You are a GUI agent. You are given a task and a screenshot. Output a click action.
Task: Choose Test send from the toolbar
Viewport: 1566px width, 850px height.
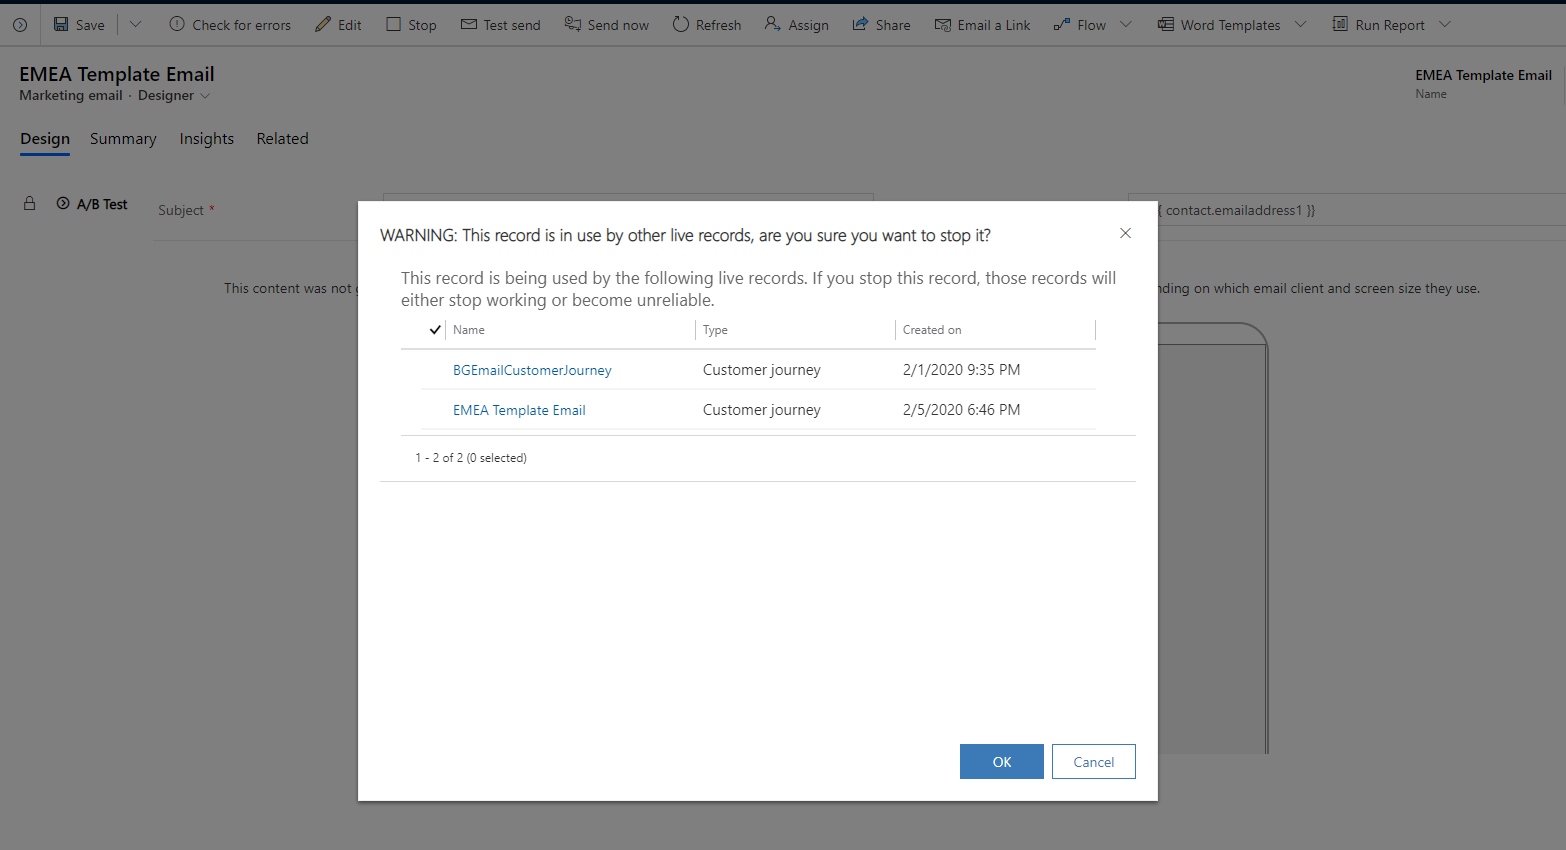coord(500,24)
